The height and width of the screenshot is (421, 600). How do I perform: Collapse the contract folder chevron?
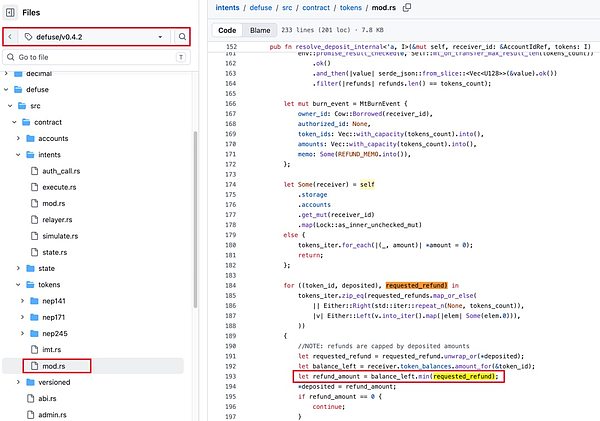pyautogui.click(x=14, y=122)
